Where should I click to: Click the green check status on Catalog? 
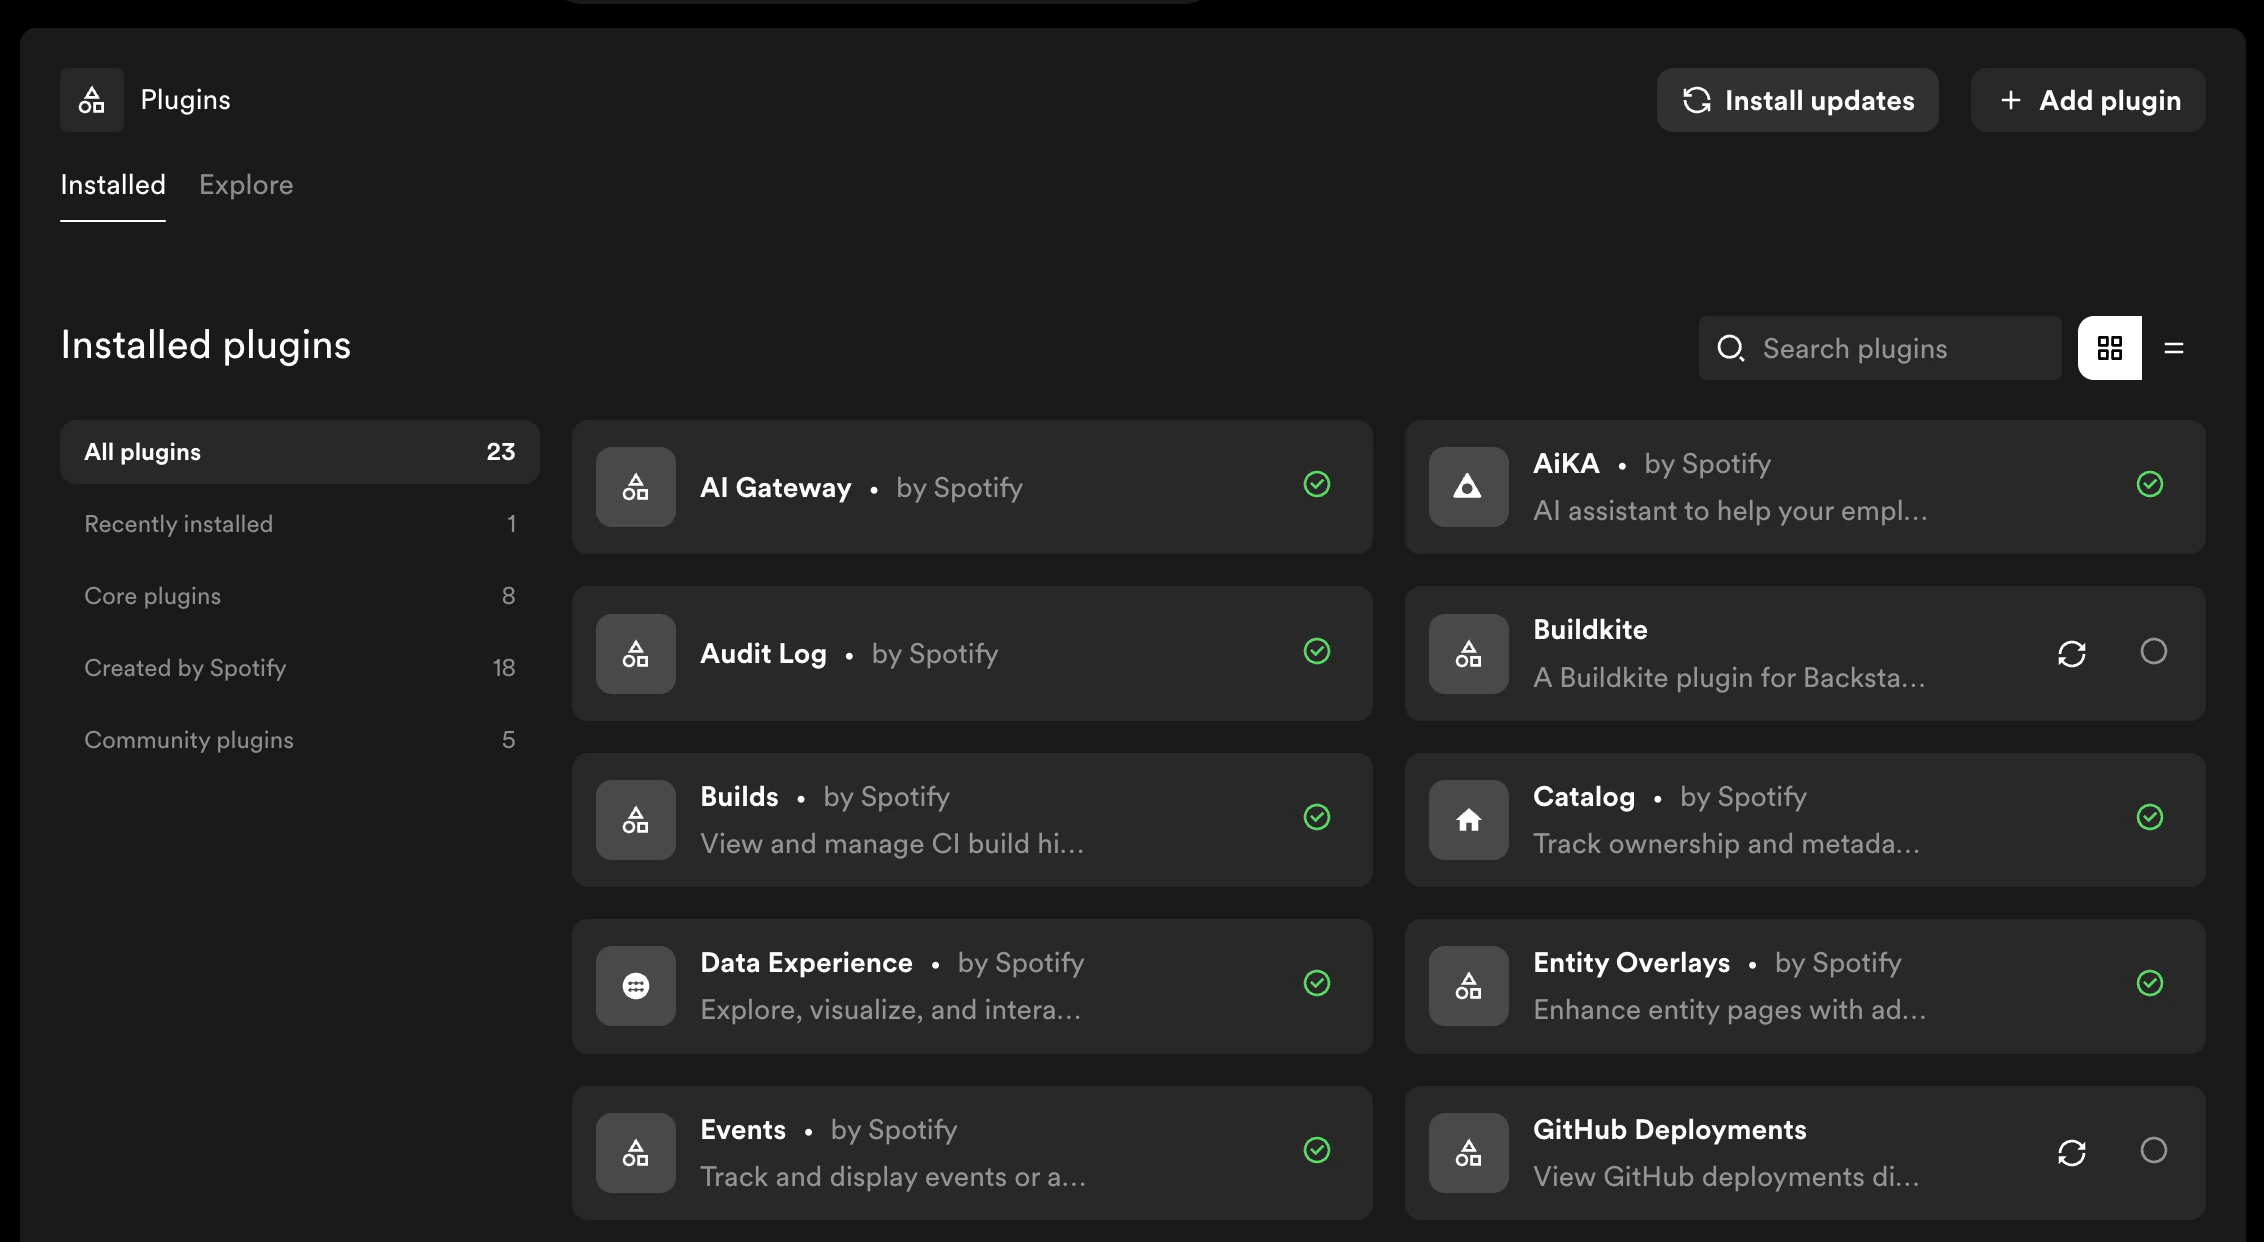(2150, 817)
